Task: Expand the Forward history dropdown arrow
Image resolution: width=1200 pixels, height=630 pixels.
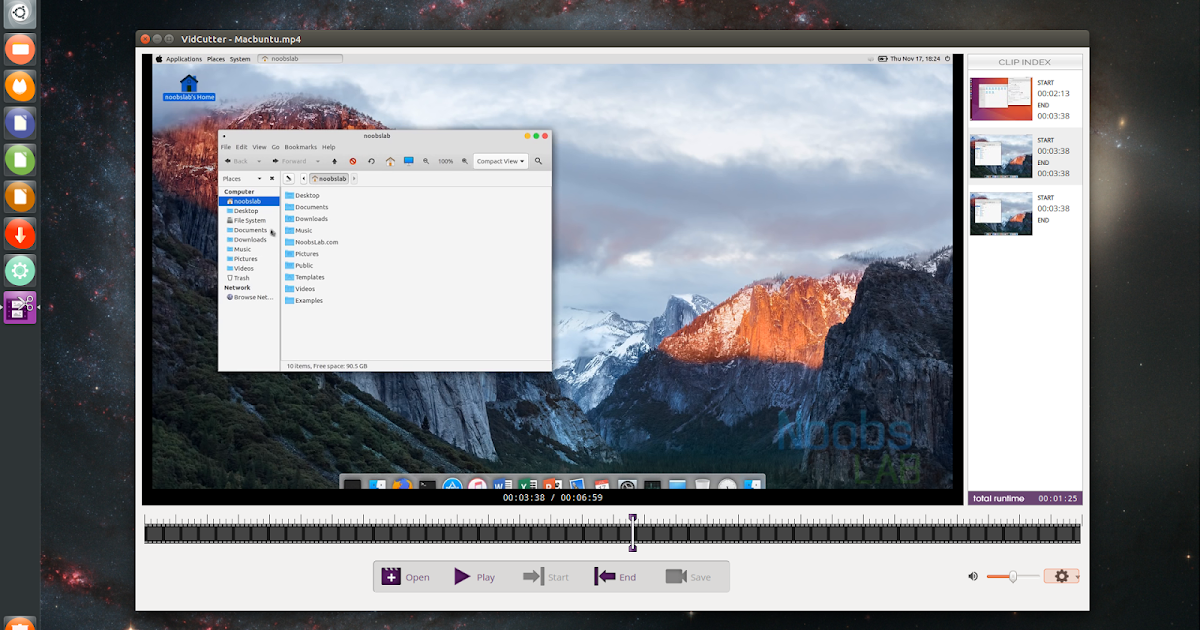Action: (317, 161)
